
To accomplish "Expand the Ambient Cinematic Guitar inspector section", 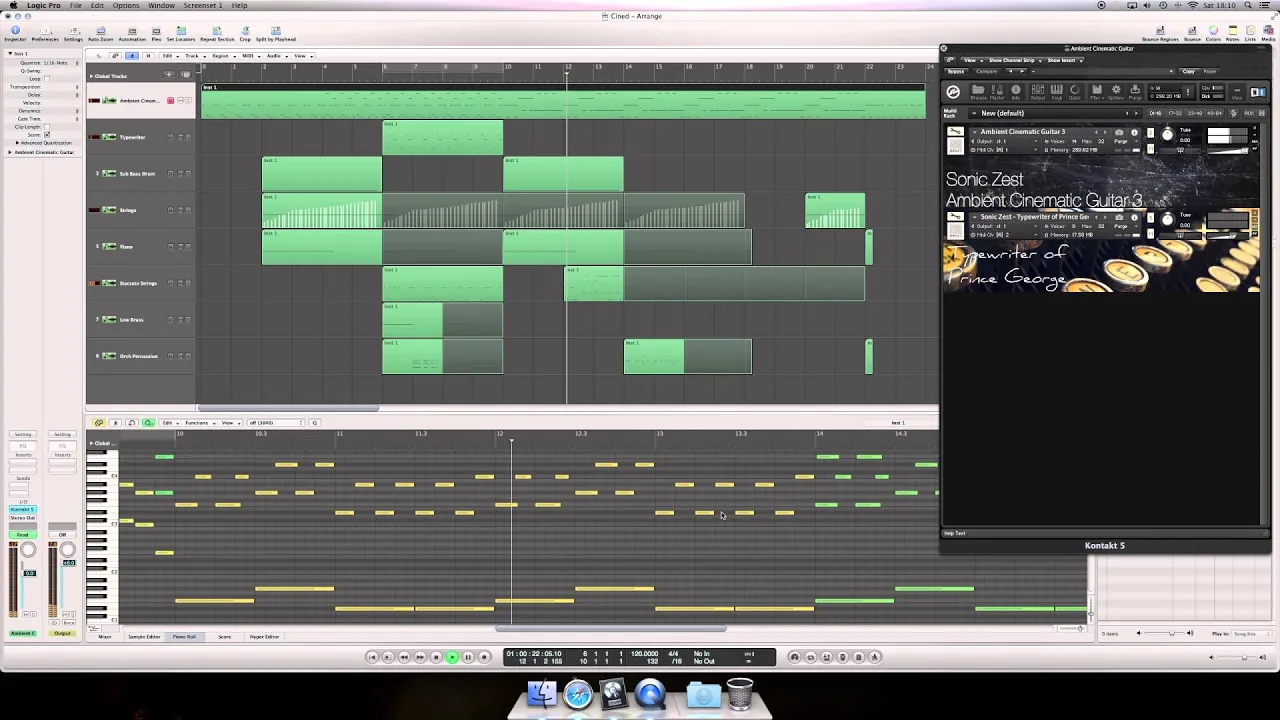I will pyautogui.click(x=10, y=152).
